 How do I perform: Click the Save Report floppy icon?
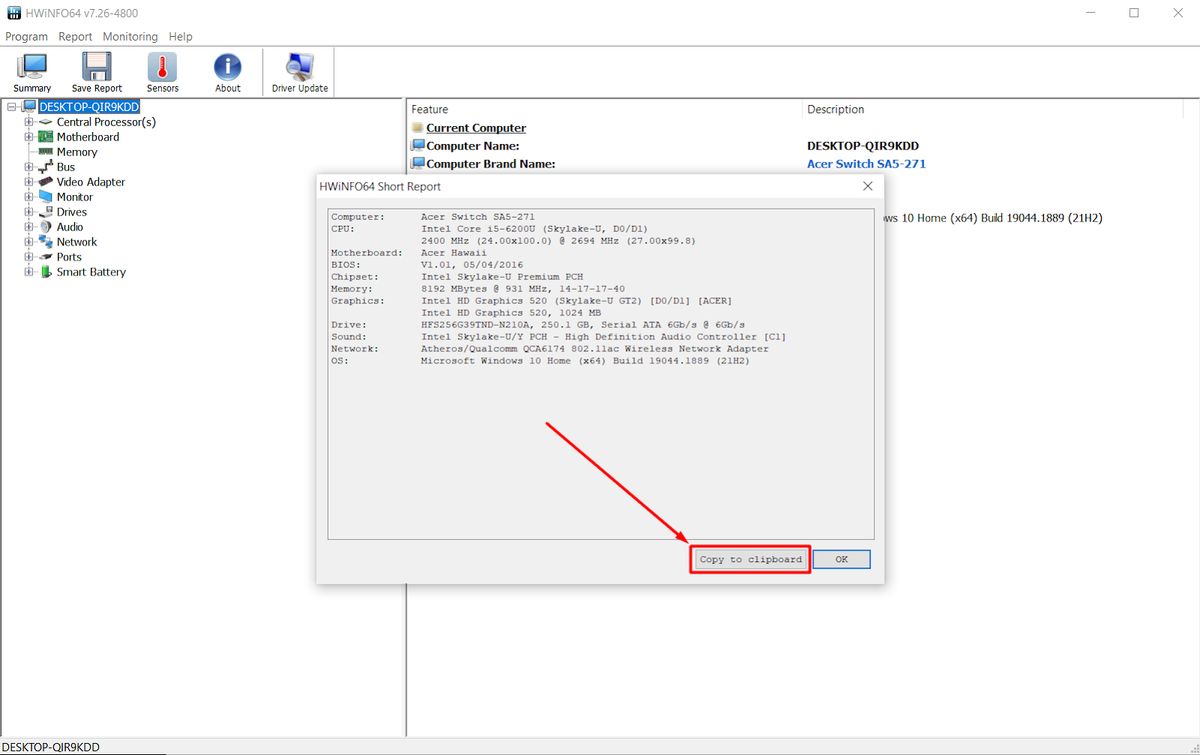(97, 72)
